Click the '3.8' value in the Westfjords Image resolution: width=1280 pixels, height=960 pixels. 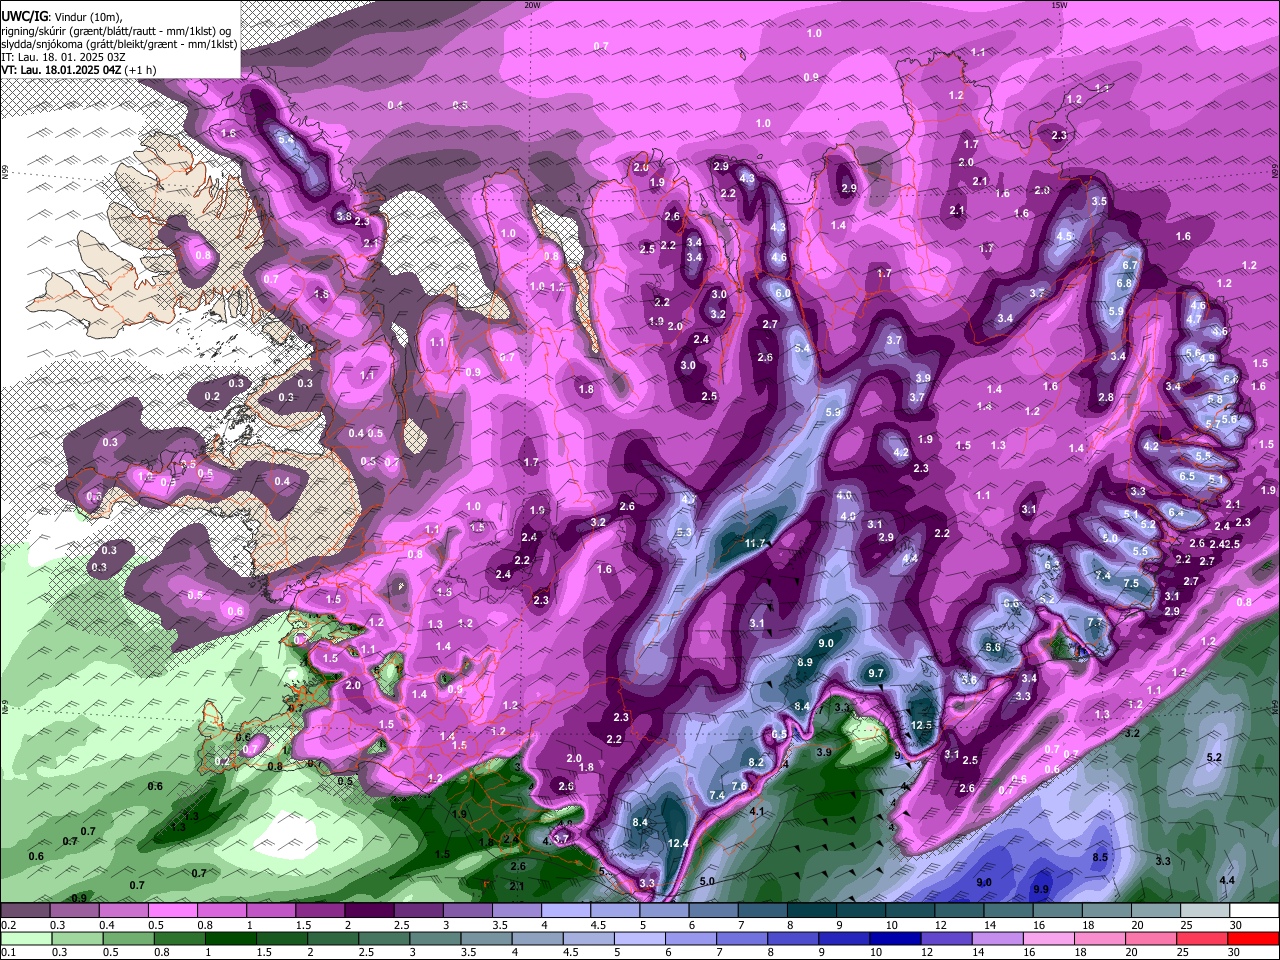pos(344,216)
